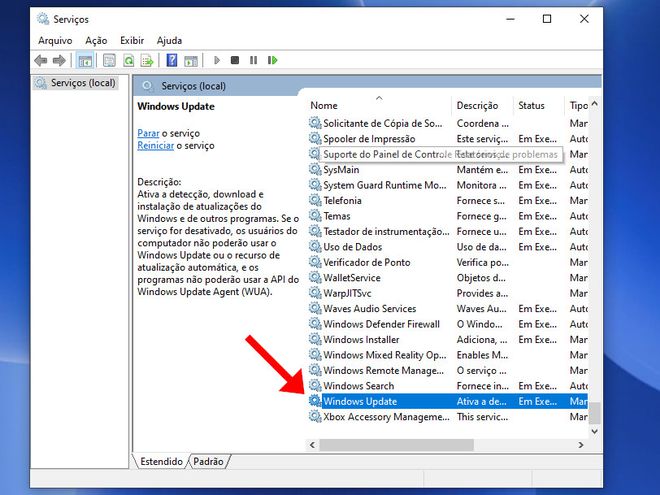This screenshot has width=660, height=495.
Task: Click the Restart Service green button
Action: pos(273,60)
